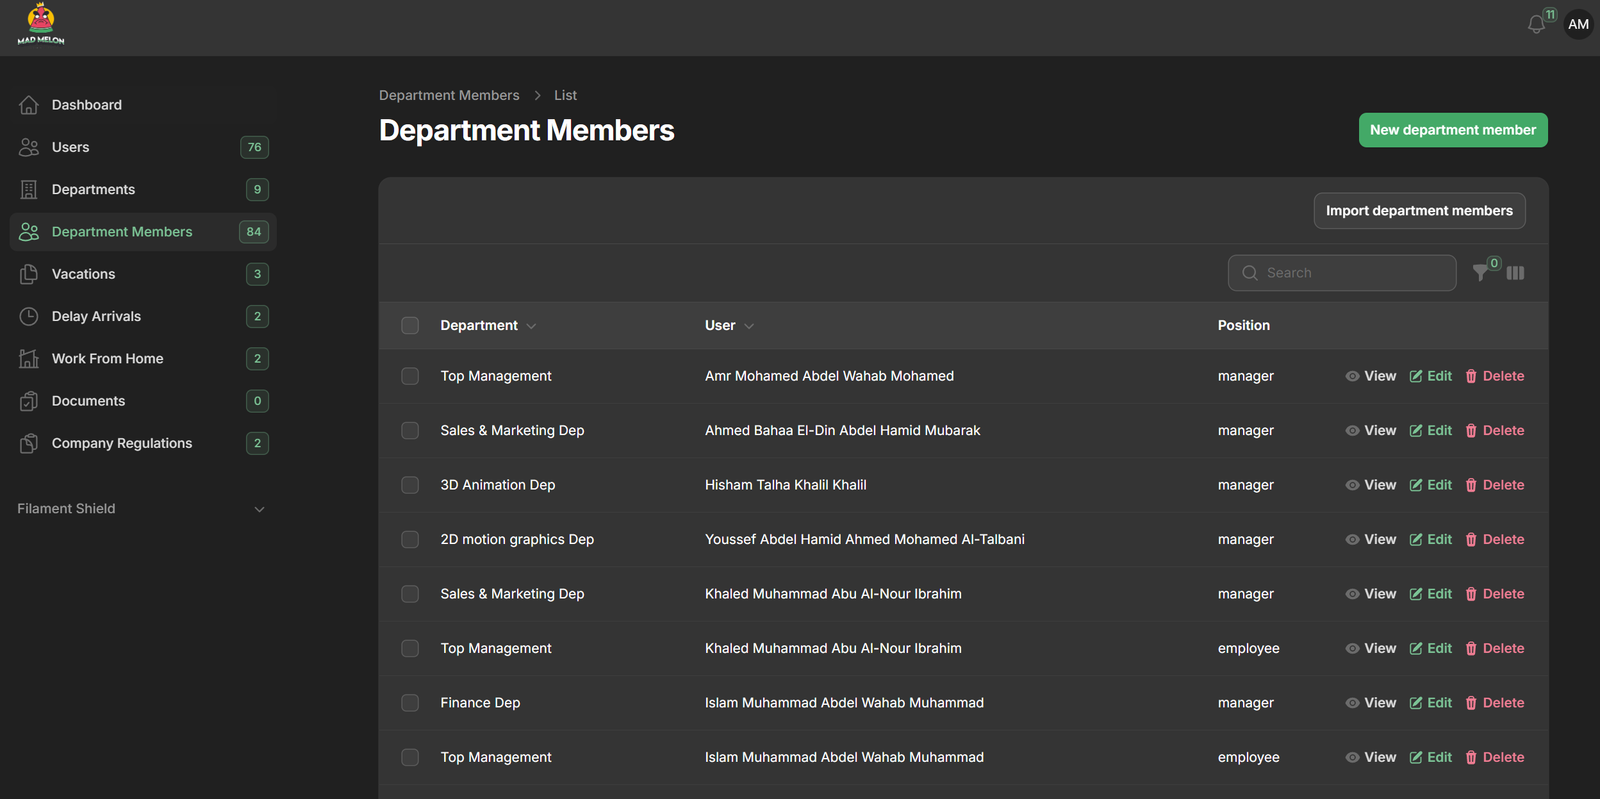Click the New department member button
The width and height of the screenshot is (1600, 799).
point(1452,130)
